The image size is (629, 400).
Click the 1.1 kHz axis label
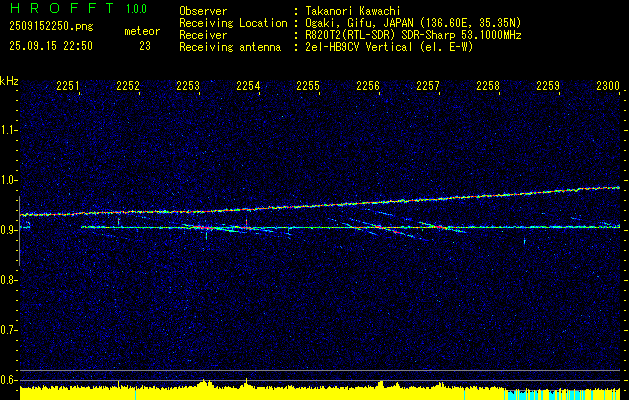pos(8,130)
